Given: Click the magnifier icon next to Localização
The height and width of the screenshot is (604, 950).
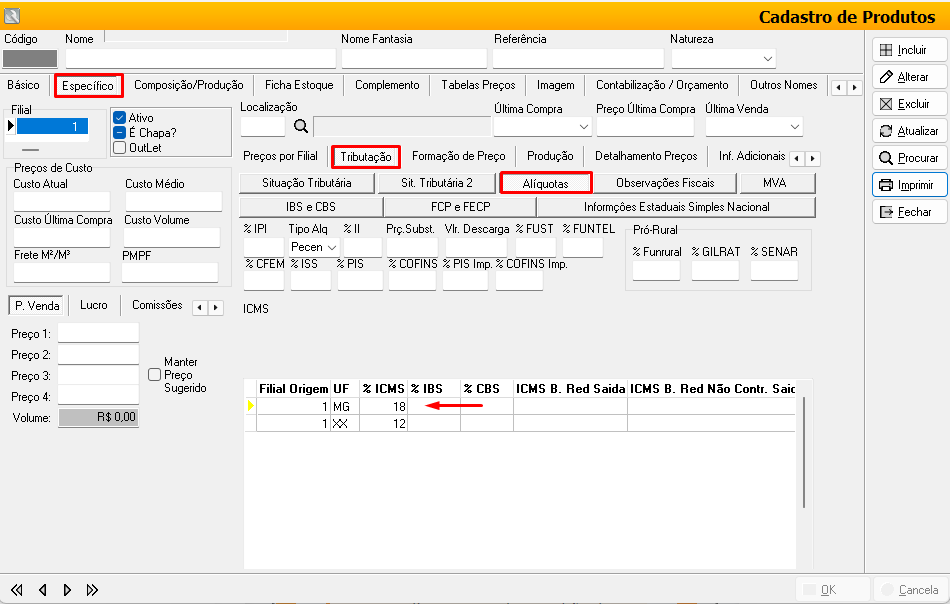Looking at the screenshot, I should [x=300, y=126].
